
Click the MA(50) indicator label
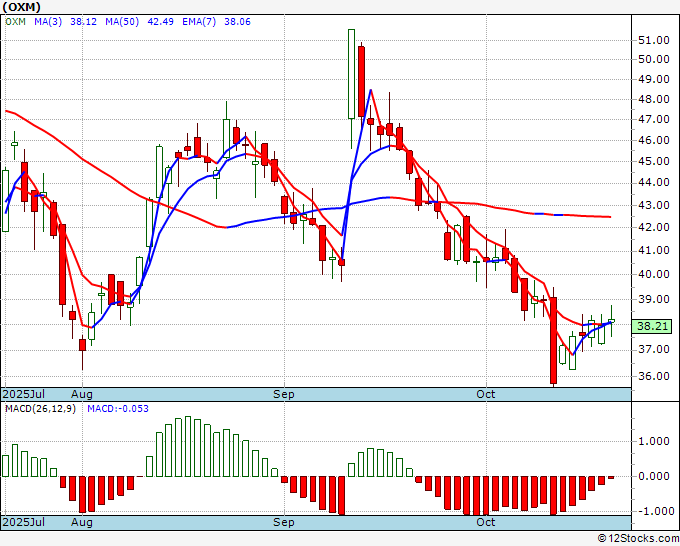point(122,22)
